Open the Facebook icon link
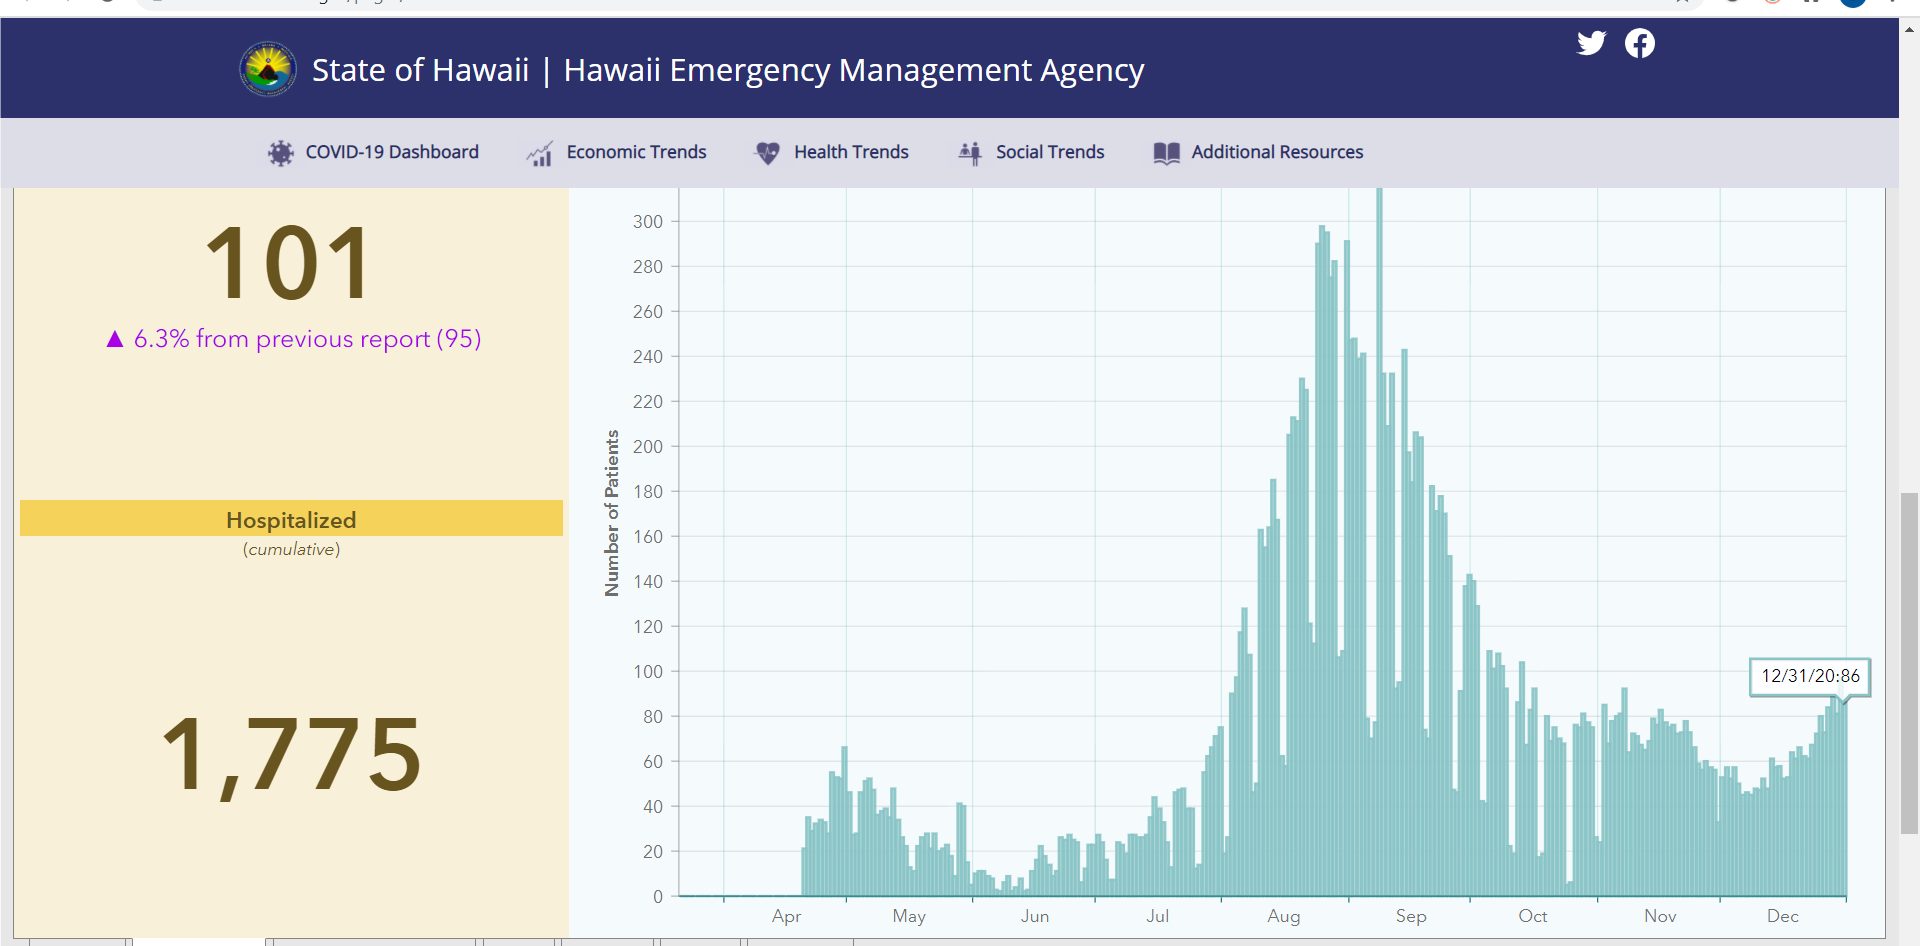 [x=1639, y=43]
